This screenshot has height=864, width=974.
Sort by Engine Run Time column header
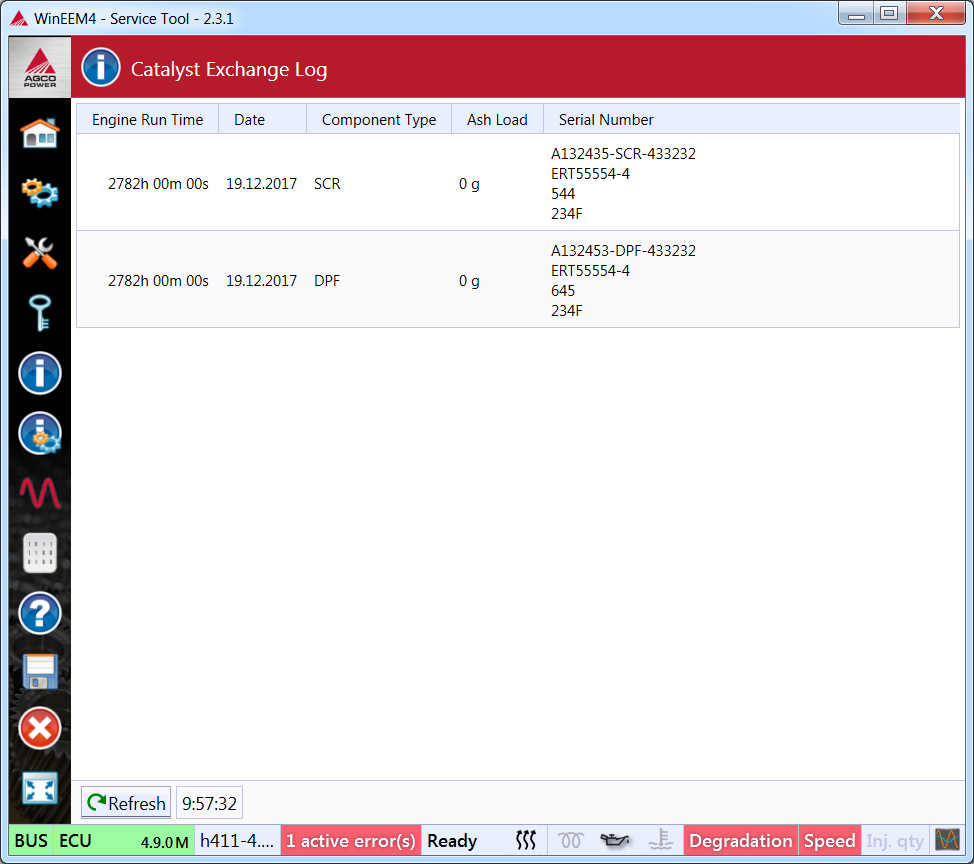[x=147, y=120]
